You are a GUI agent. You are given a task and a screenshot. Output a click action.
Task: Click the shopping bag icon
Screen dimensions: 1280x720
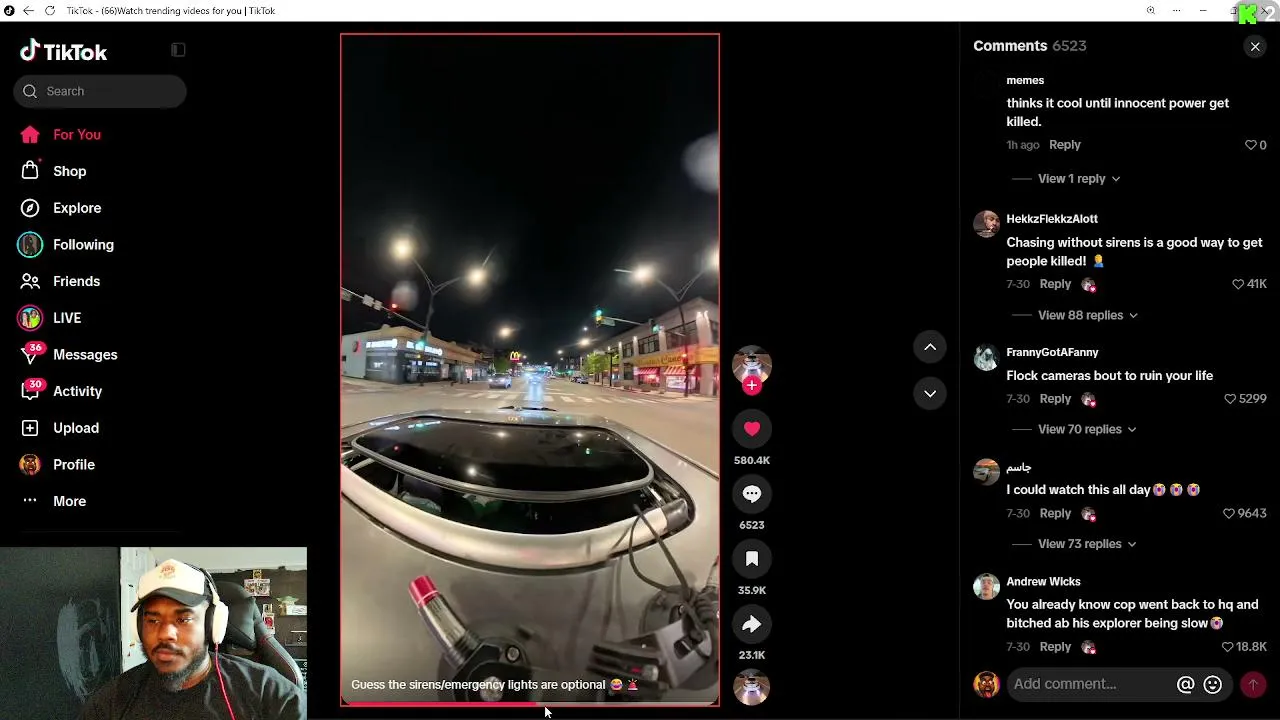[30, 171]
